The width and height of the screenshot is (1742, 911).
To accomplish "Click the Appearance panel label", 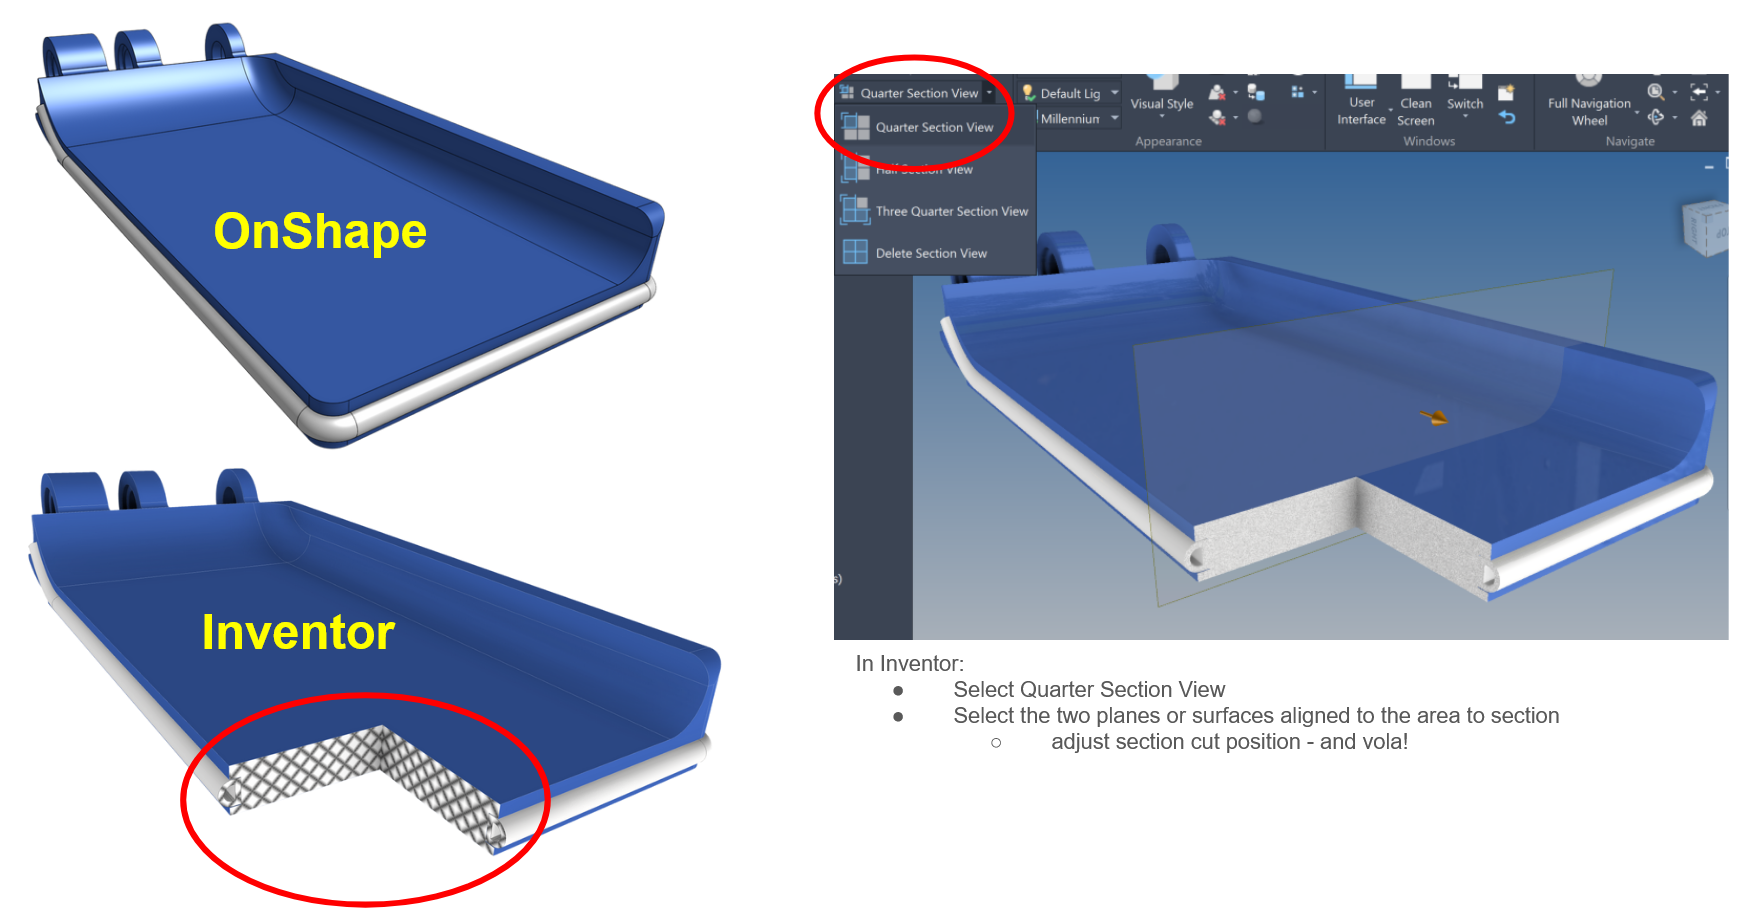I will pos(1168,141).
